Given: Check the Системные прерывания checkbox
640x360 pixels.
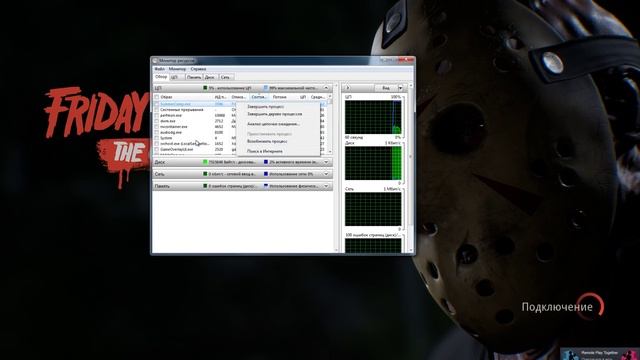Looking at the screenshot, I should [x=157, y=110].
